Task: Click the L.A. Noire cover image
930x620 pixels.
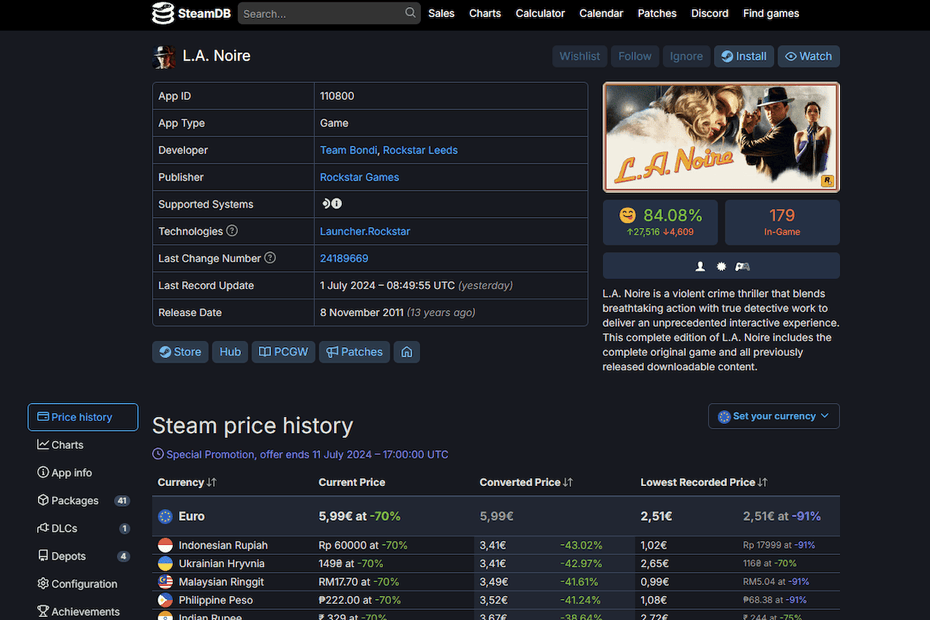Action: coord(721,137)
